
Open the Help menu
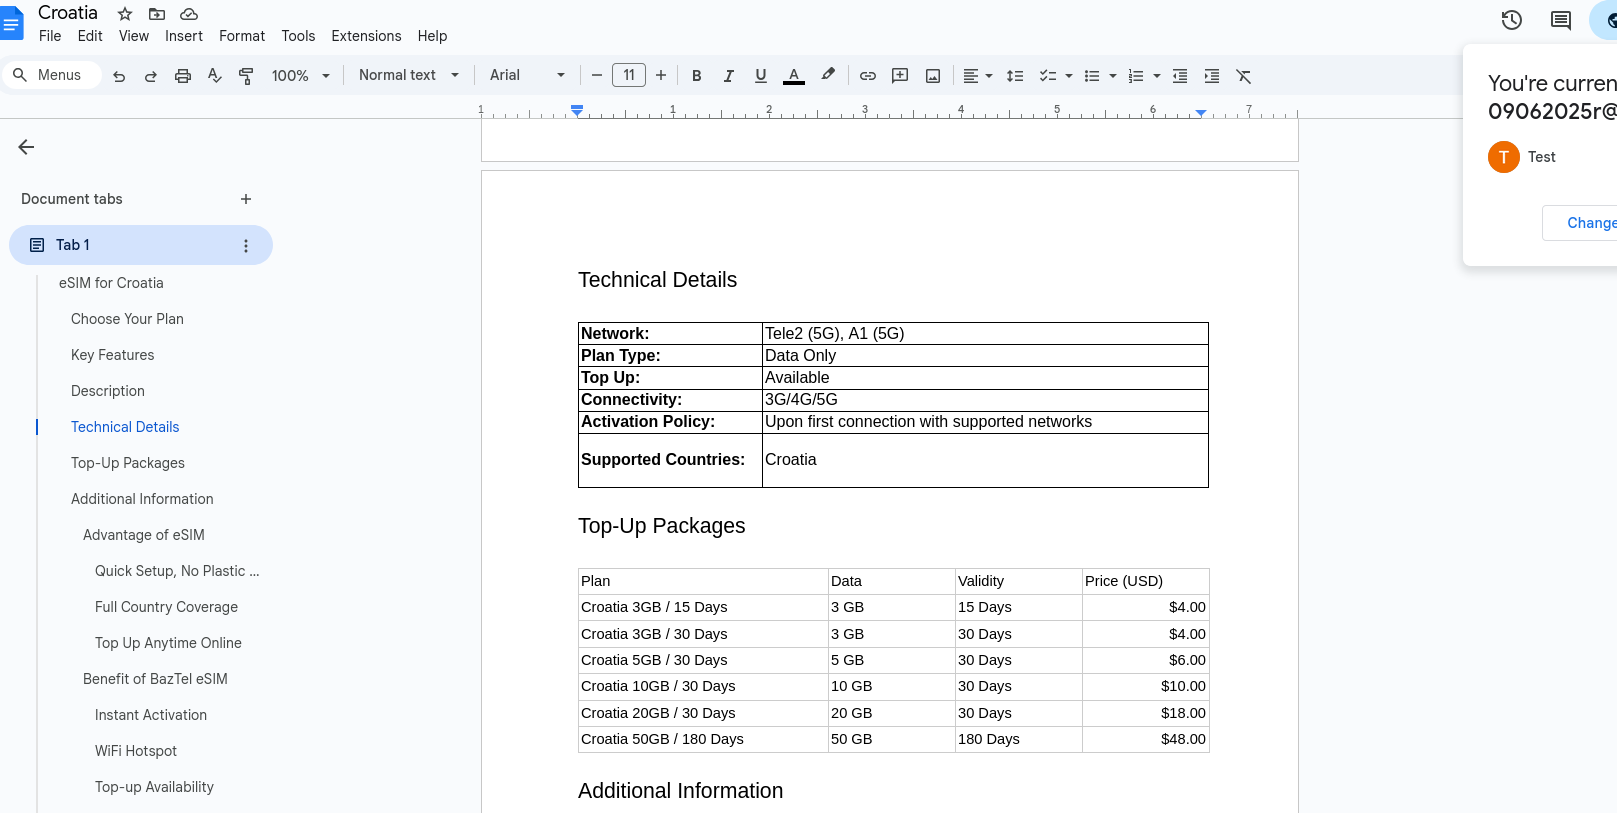(x=432, y=36)
